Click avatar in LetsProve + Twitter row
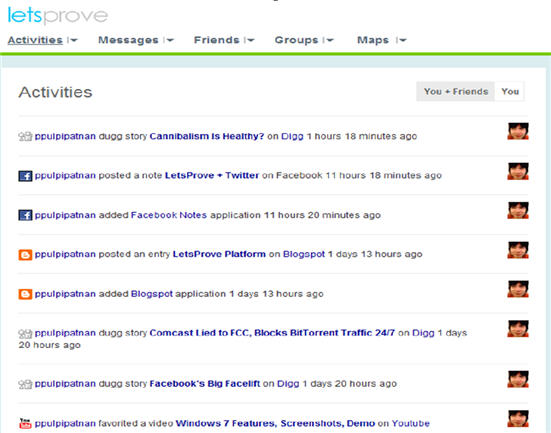 coord(518,171)
